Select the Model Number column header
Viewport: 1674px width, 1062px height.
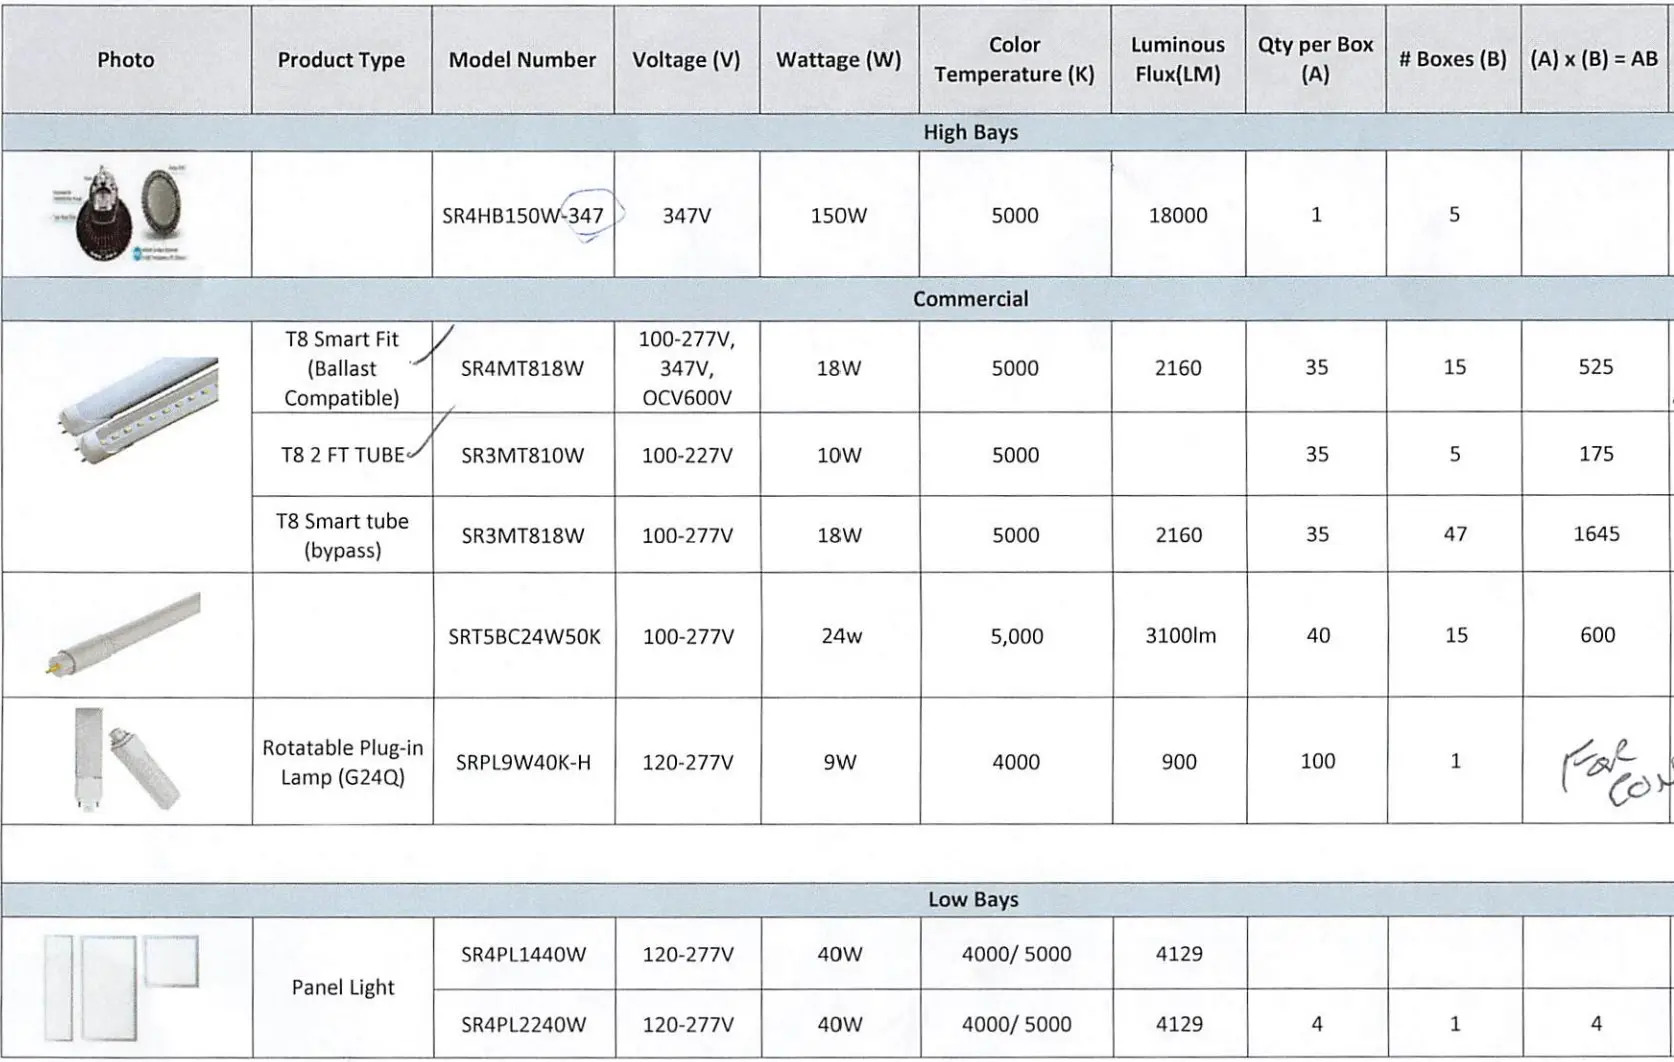click(522, 60)
